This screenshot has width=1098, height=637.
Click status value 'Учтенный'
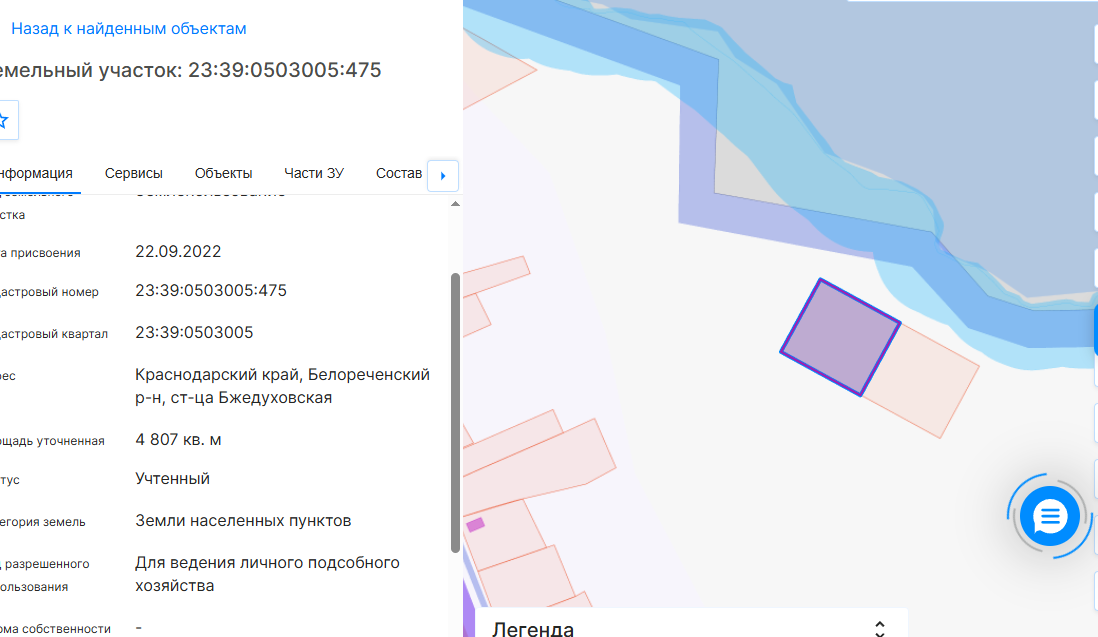pyautogui.click(x=172, y=479)
